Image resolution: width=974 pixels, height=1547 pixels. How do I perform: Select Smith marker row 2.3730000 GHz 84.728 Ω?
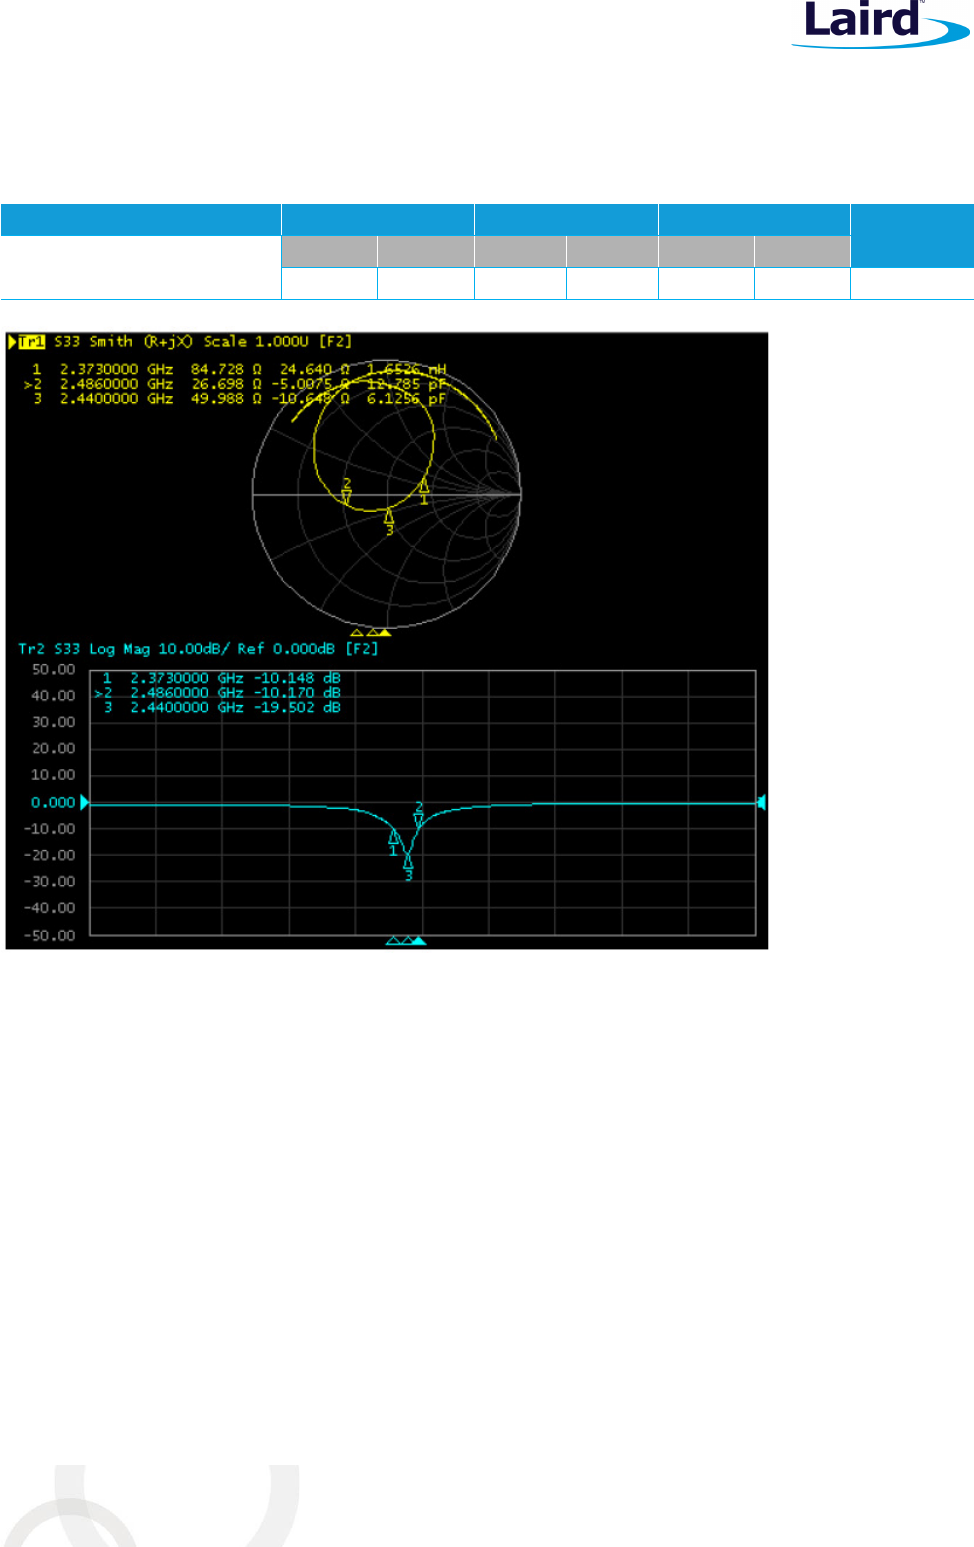tap(238, 369)
